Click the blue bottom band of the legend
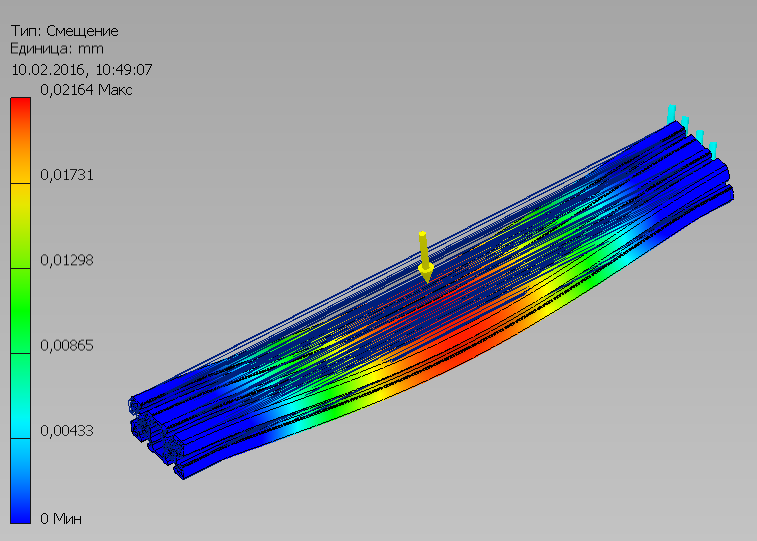 20,481
